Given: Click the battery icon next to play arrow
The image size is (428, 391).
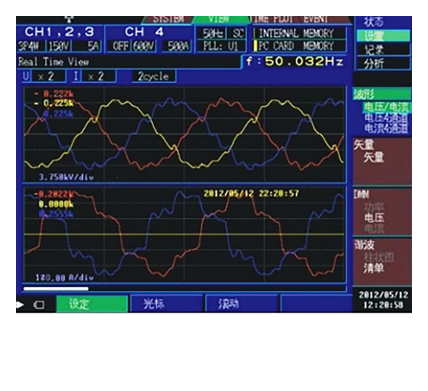Looking at the screenshot, I should pos(39,305).
